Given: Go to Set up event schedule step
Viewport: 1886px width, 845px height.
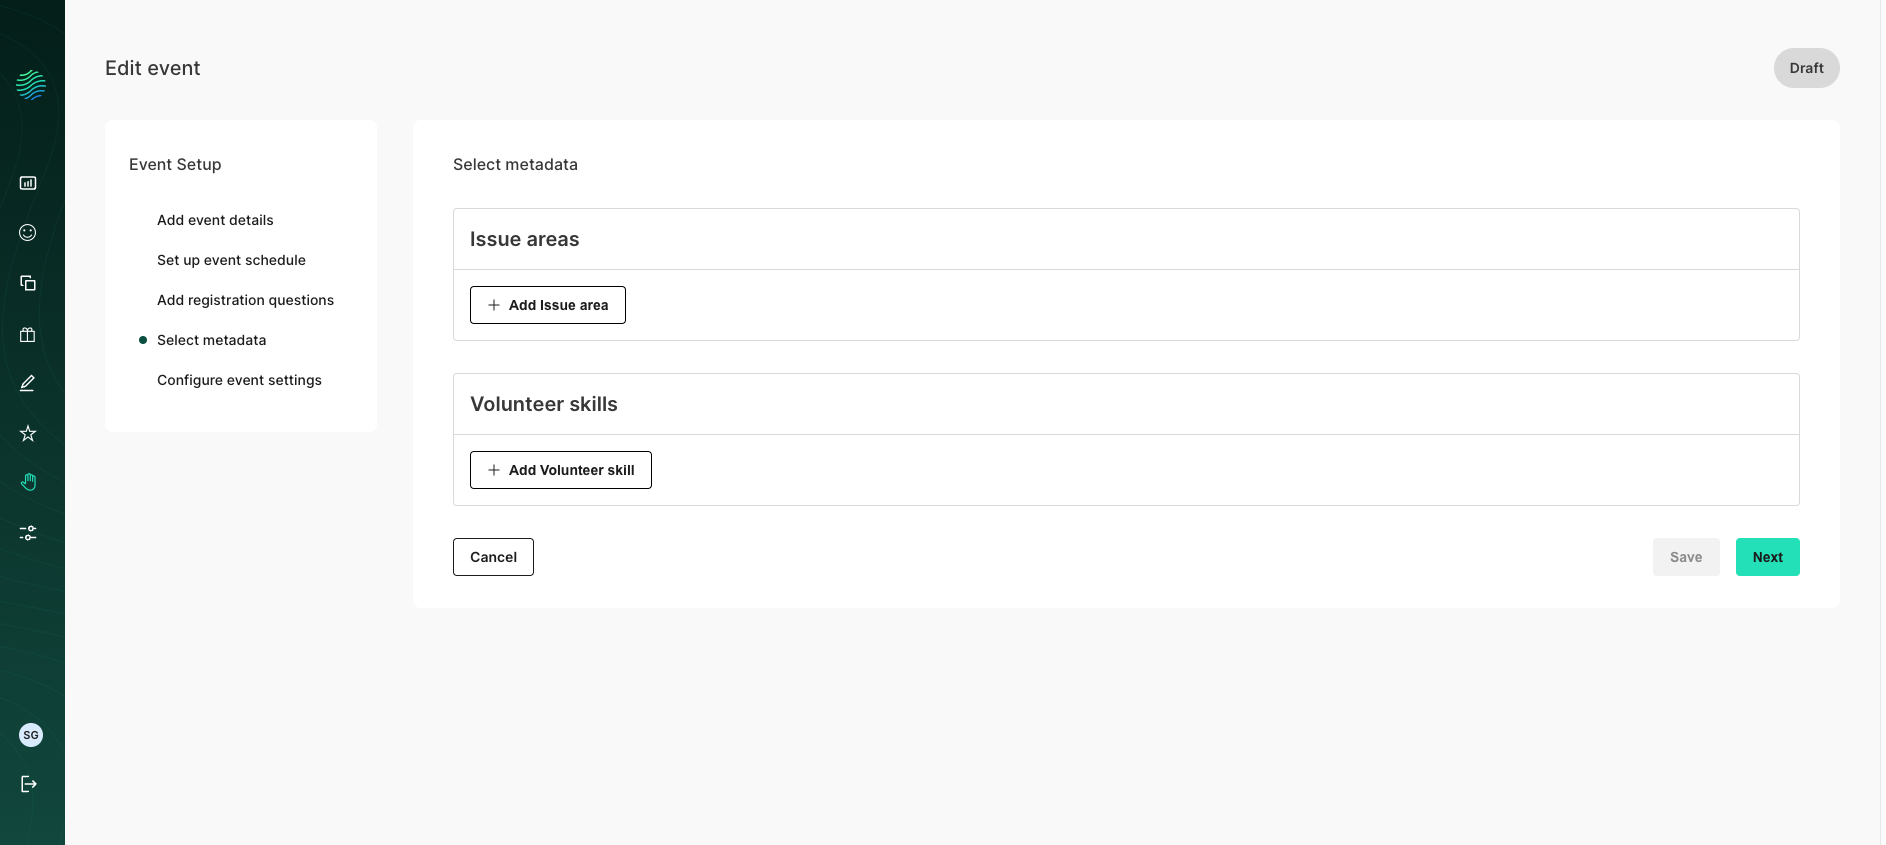Looking at the screenshot, I should pos(231,260).
